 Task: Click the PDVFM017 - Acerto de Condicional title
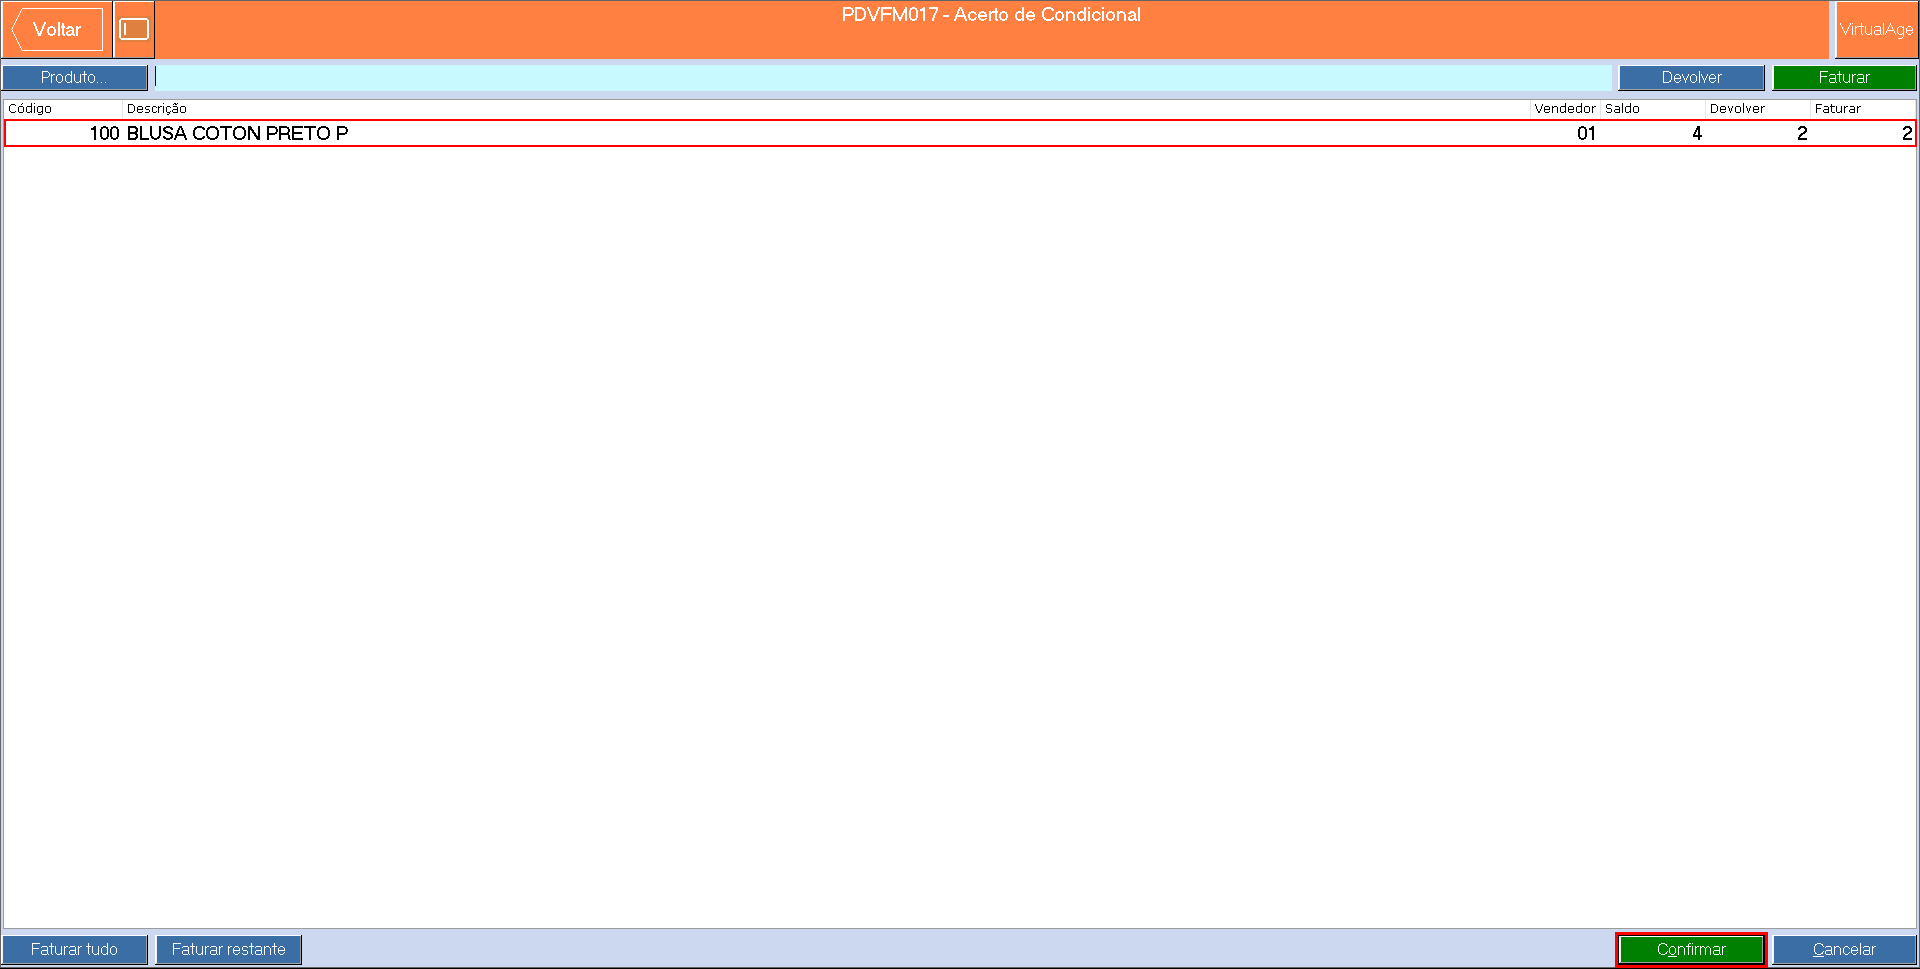pos(991,15)
